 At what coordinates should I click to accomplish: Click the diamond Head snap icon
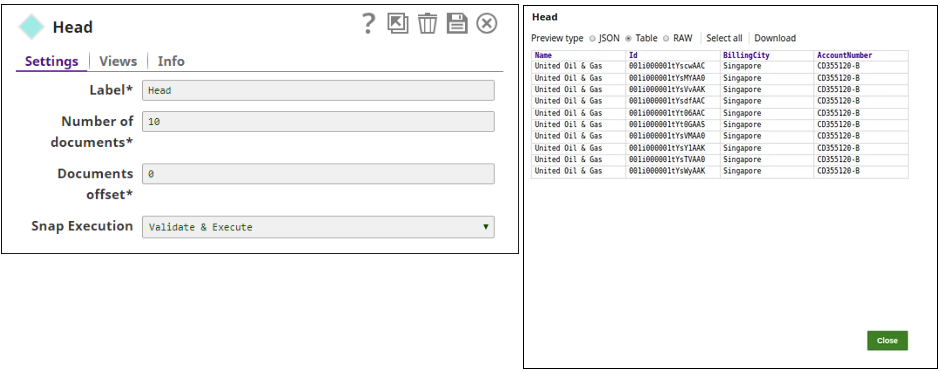click(x=31, y=26)
